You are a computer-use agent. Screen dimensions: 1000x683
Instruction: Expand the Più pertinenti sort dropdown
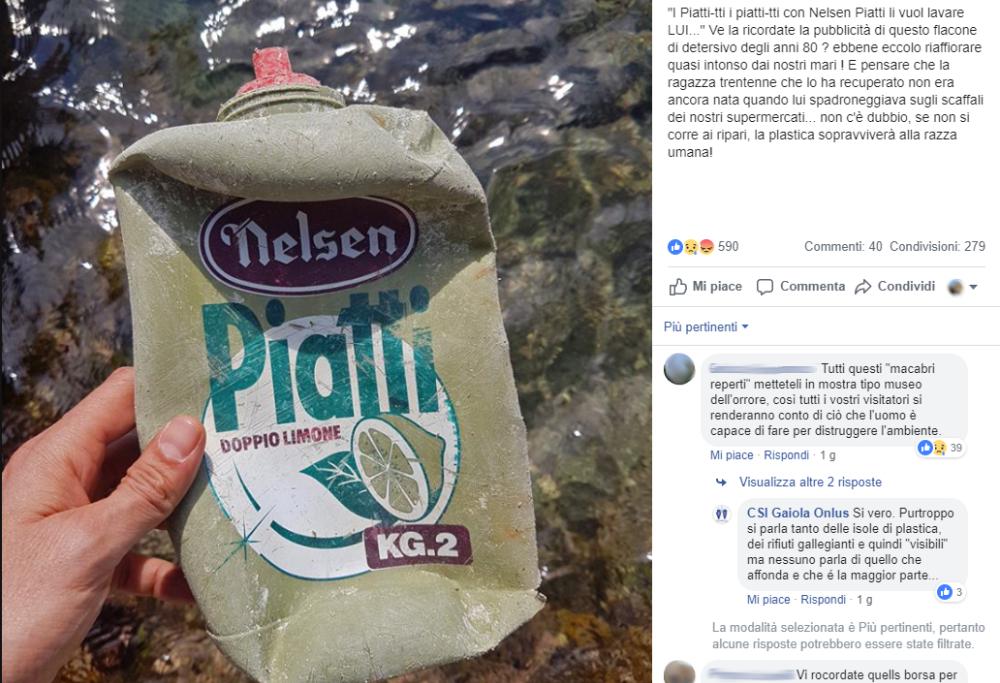coord(706,327)
